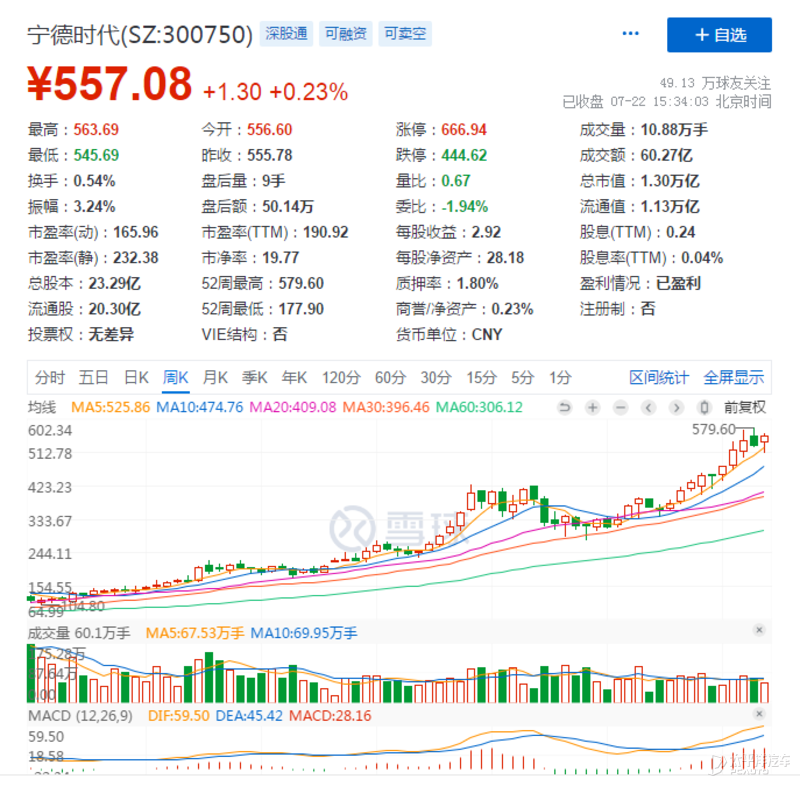Select the 15分 interval tab
Screen dimensions: 800x786
tap(481, 378)
